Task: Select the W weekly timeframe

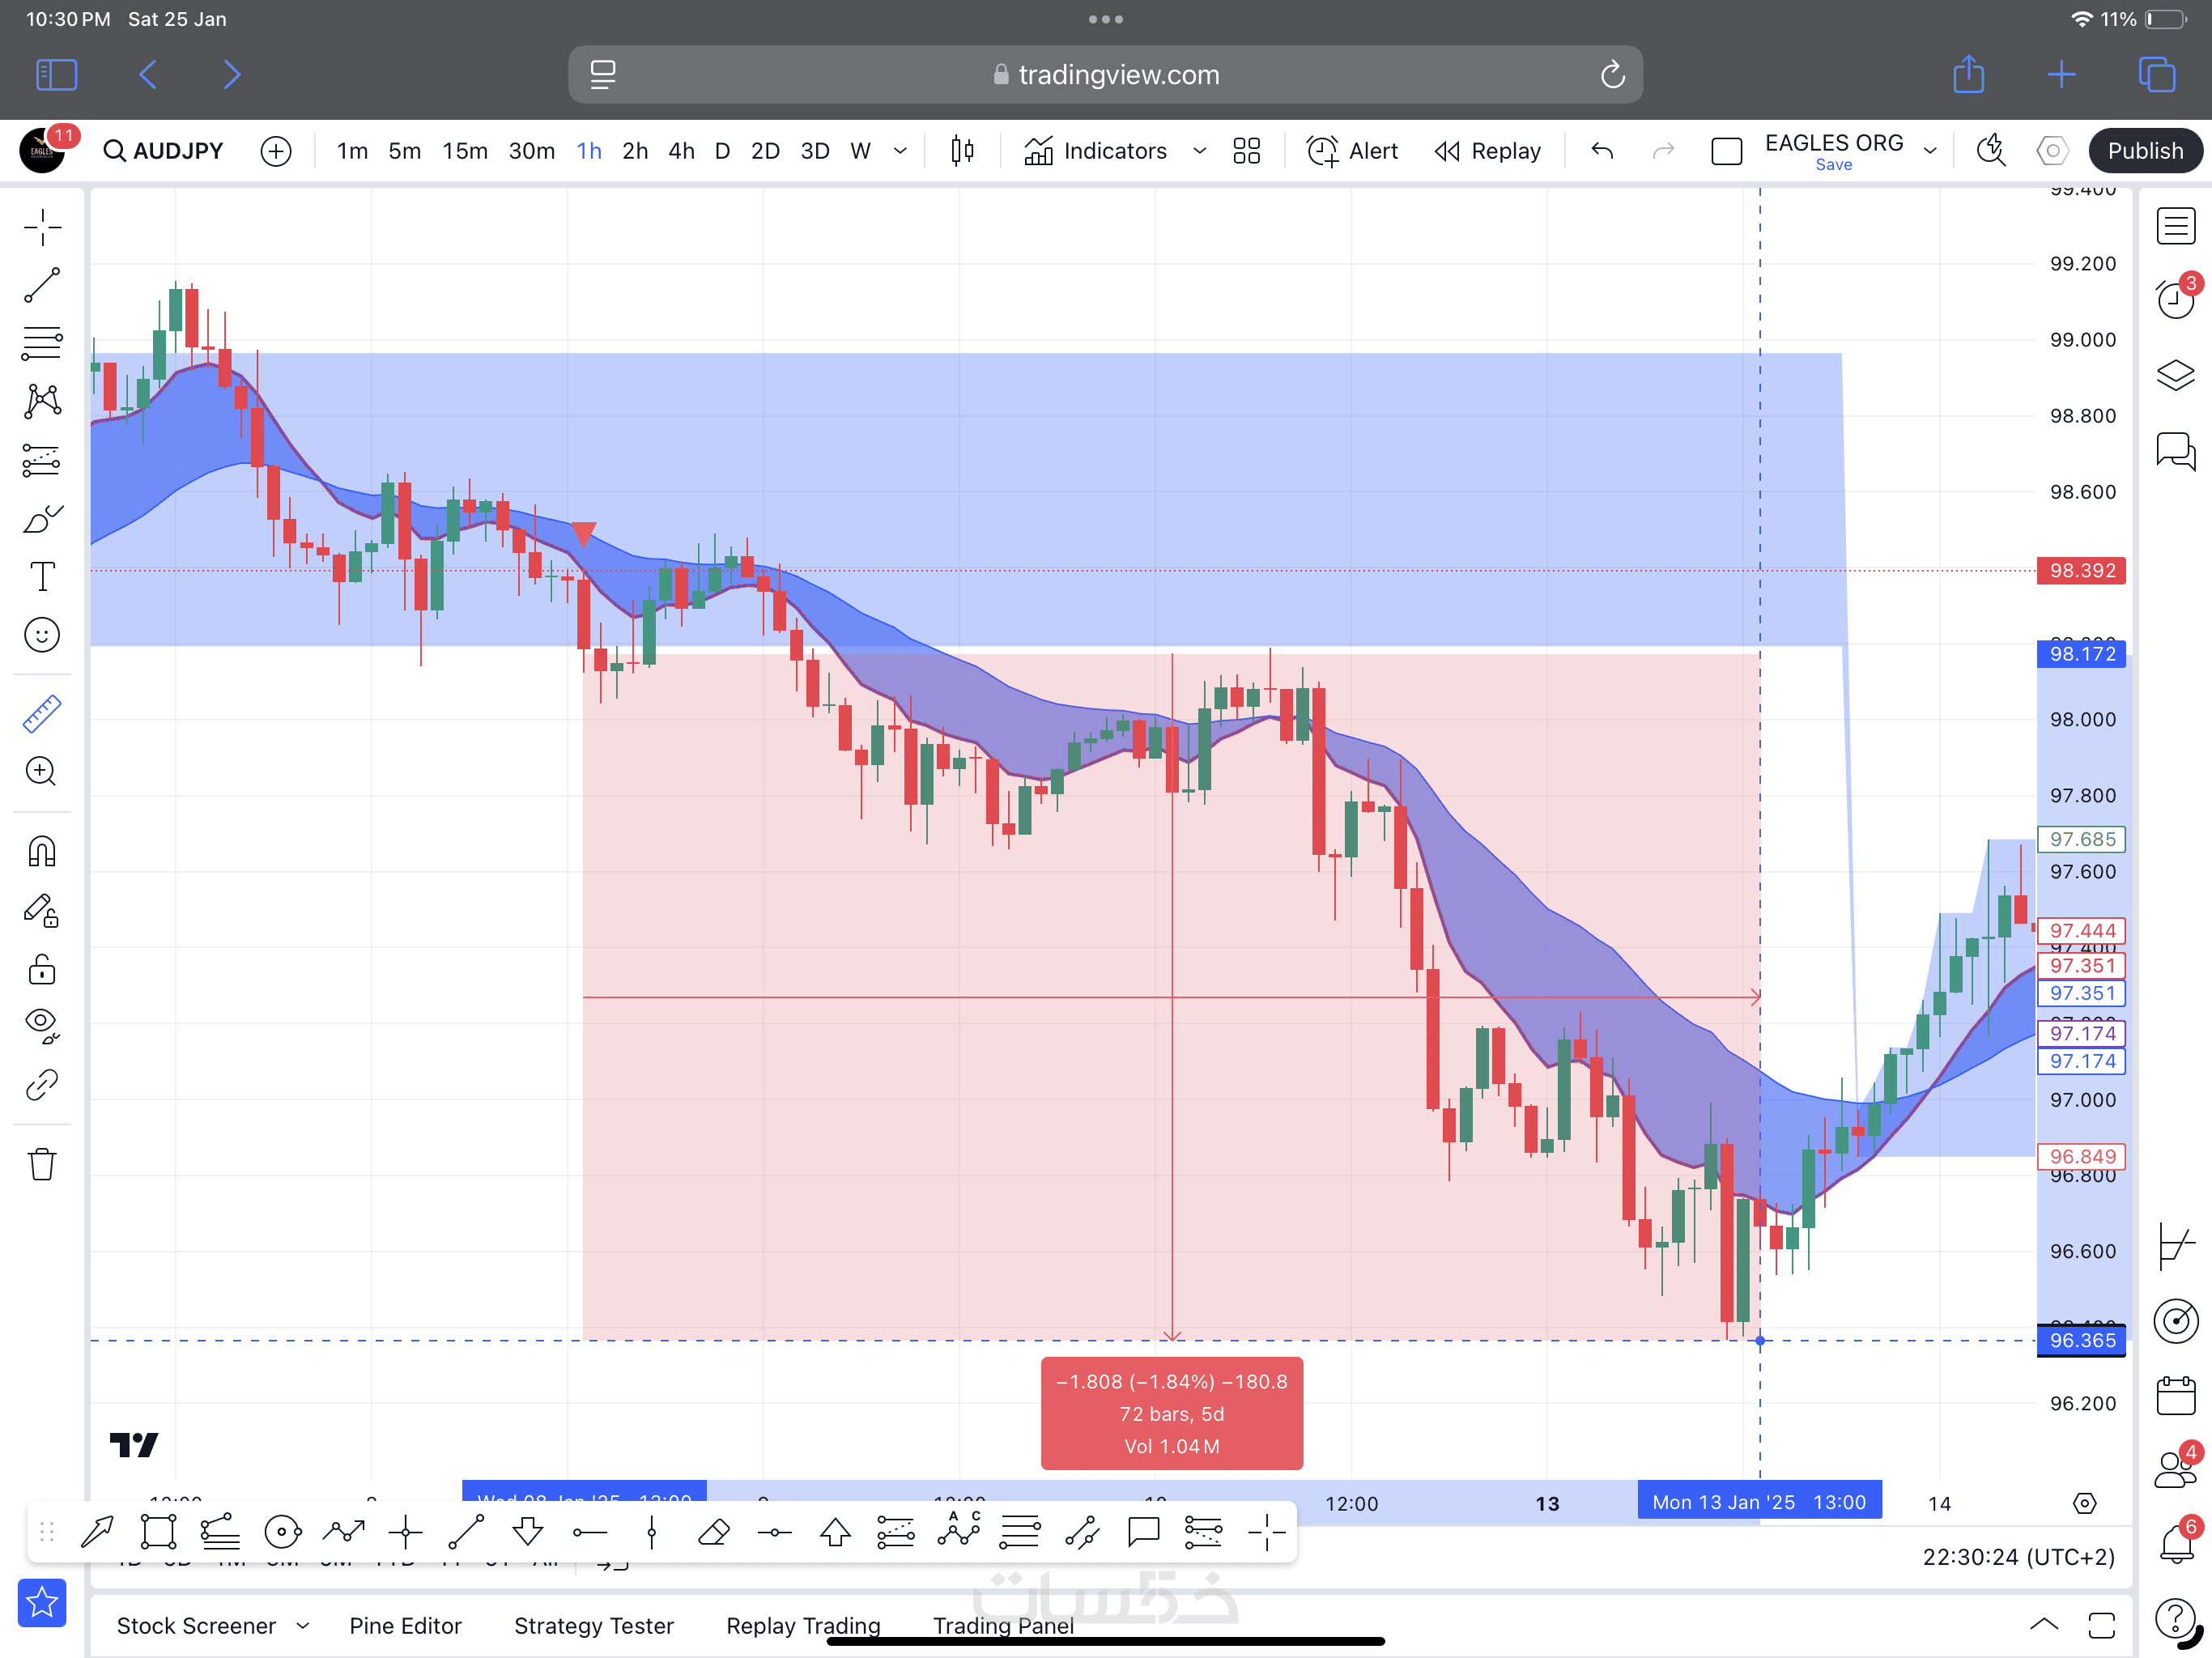Action: tap(860, 151)
